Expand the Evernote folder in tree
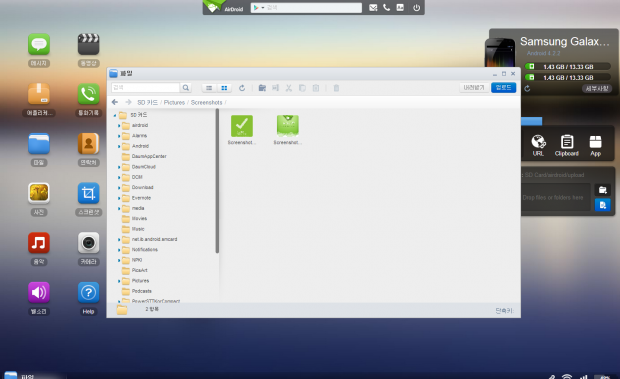This screenshot has height=379, width=620. tap(119, 198)
